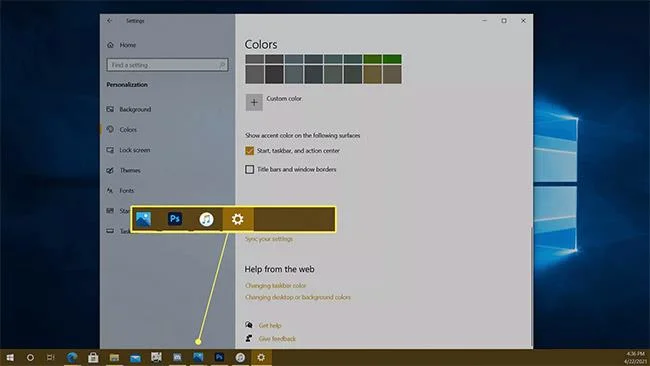
Task: Open Changing taskbar color help link
Action: [276, 286]
